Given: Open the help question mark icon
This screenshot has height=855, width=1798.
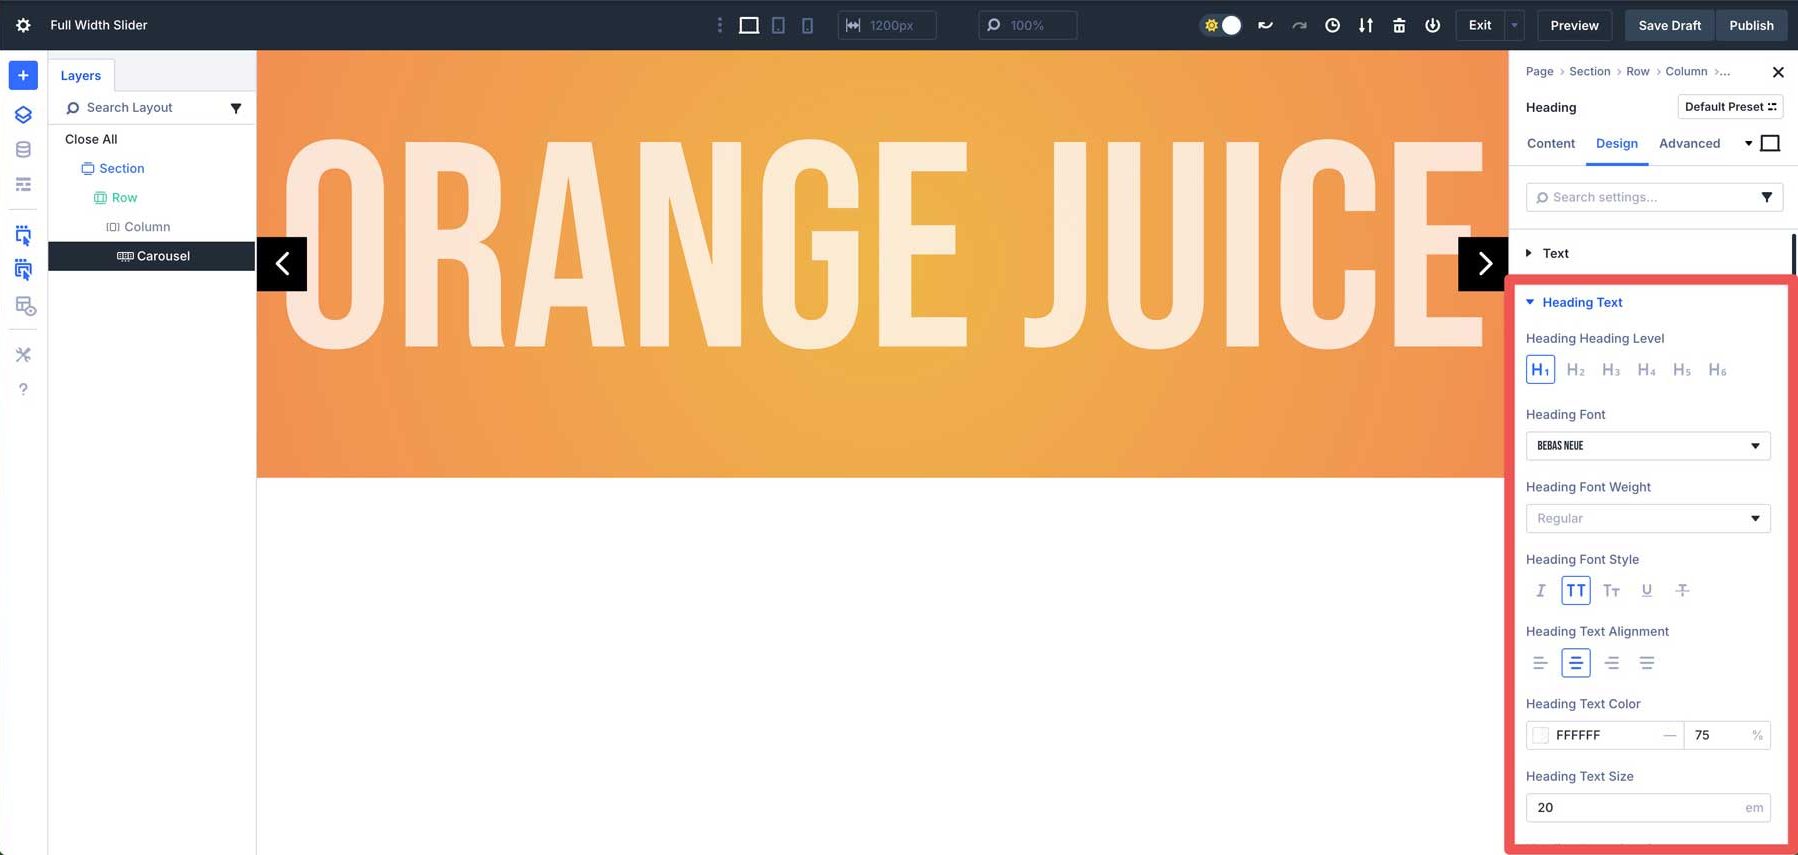Looking at the screenshot, I should point(23,389).
